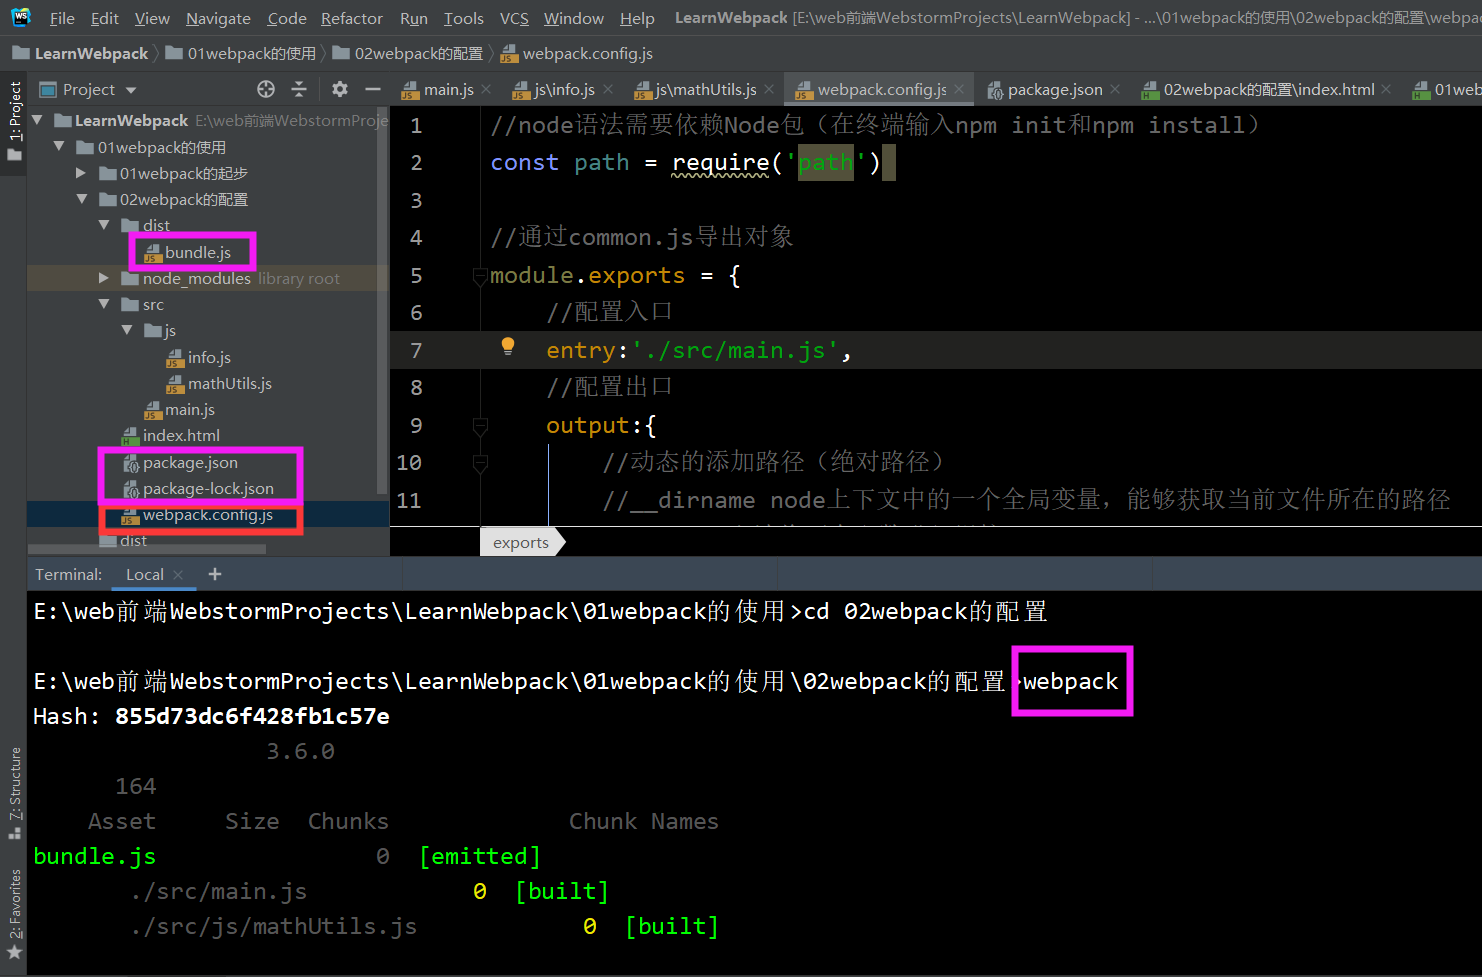Open the Z: Structure tool window
Image resolution: width=1482 pixels, height=977 pixels.
(14, 792)
